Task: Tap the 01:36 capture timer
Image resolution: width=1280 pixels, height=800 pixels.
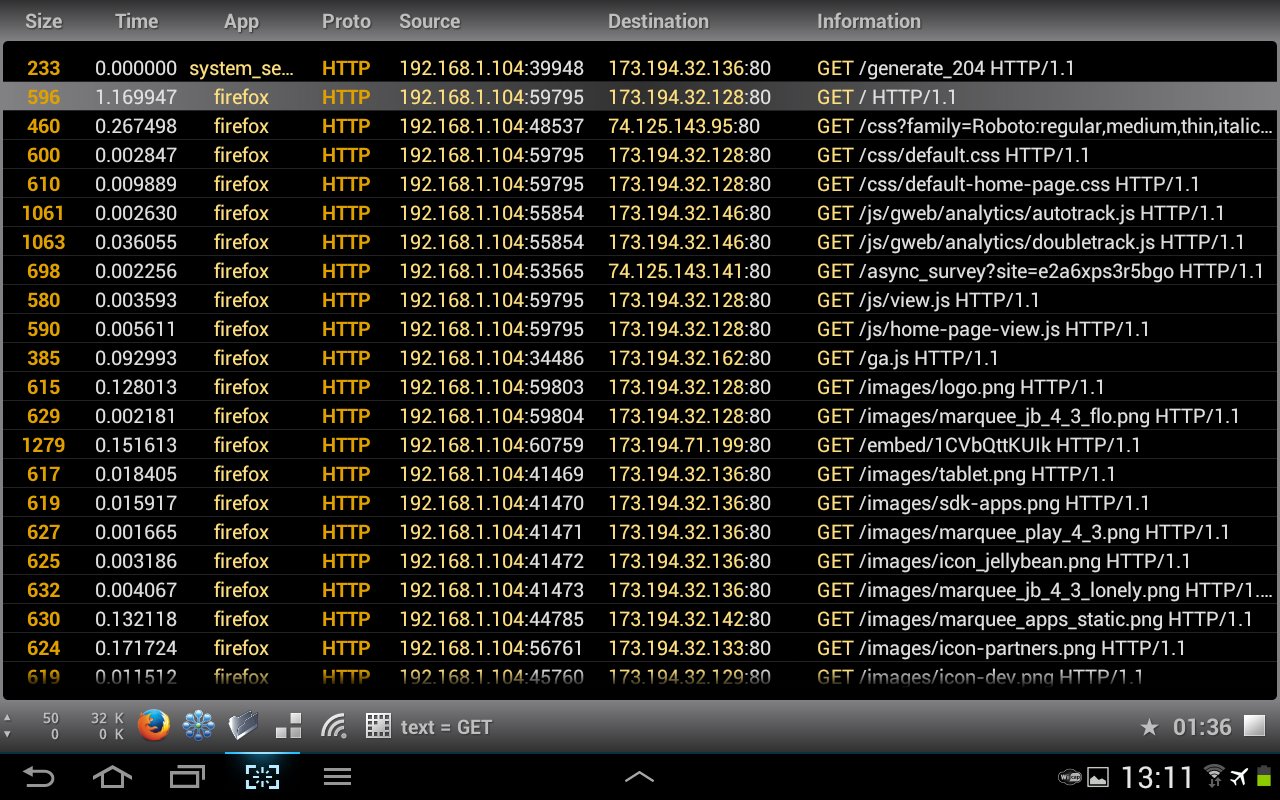Action: pyautogui.click(x=1202, y=727)
